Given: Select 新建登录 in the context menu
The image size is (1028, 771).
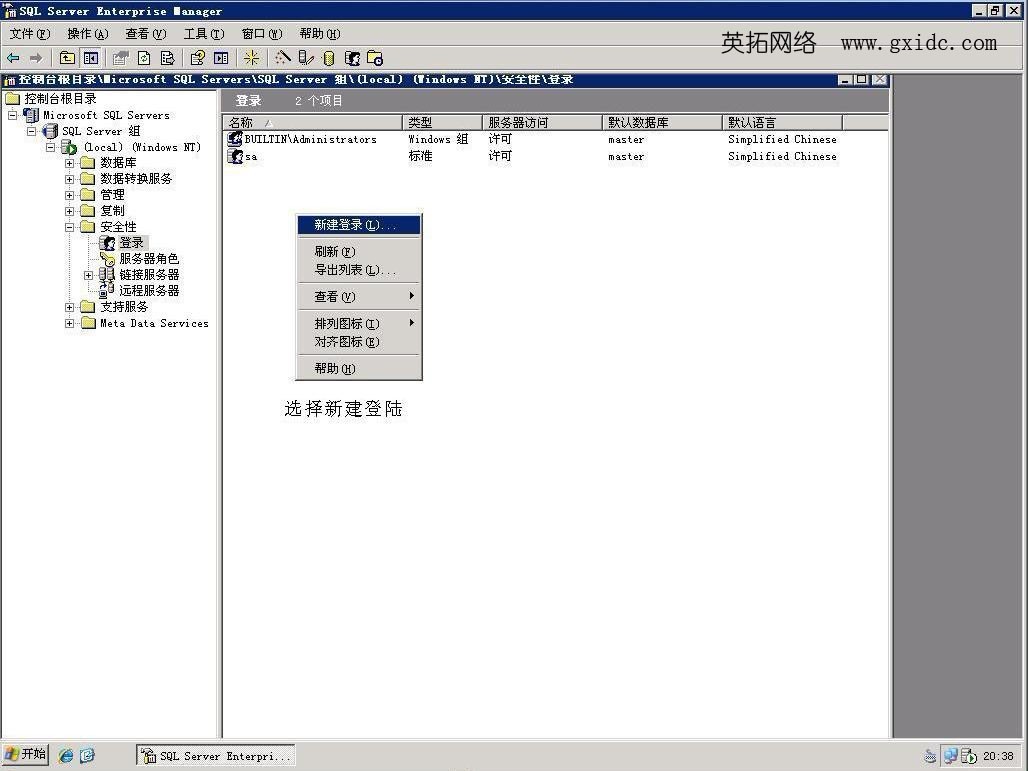Looking at the screenshot, I should coord(354,225).
